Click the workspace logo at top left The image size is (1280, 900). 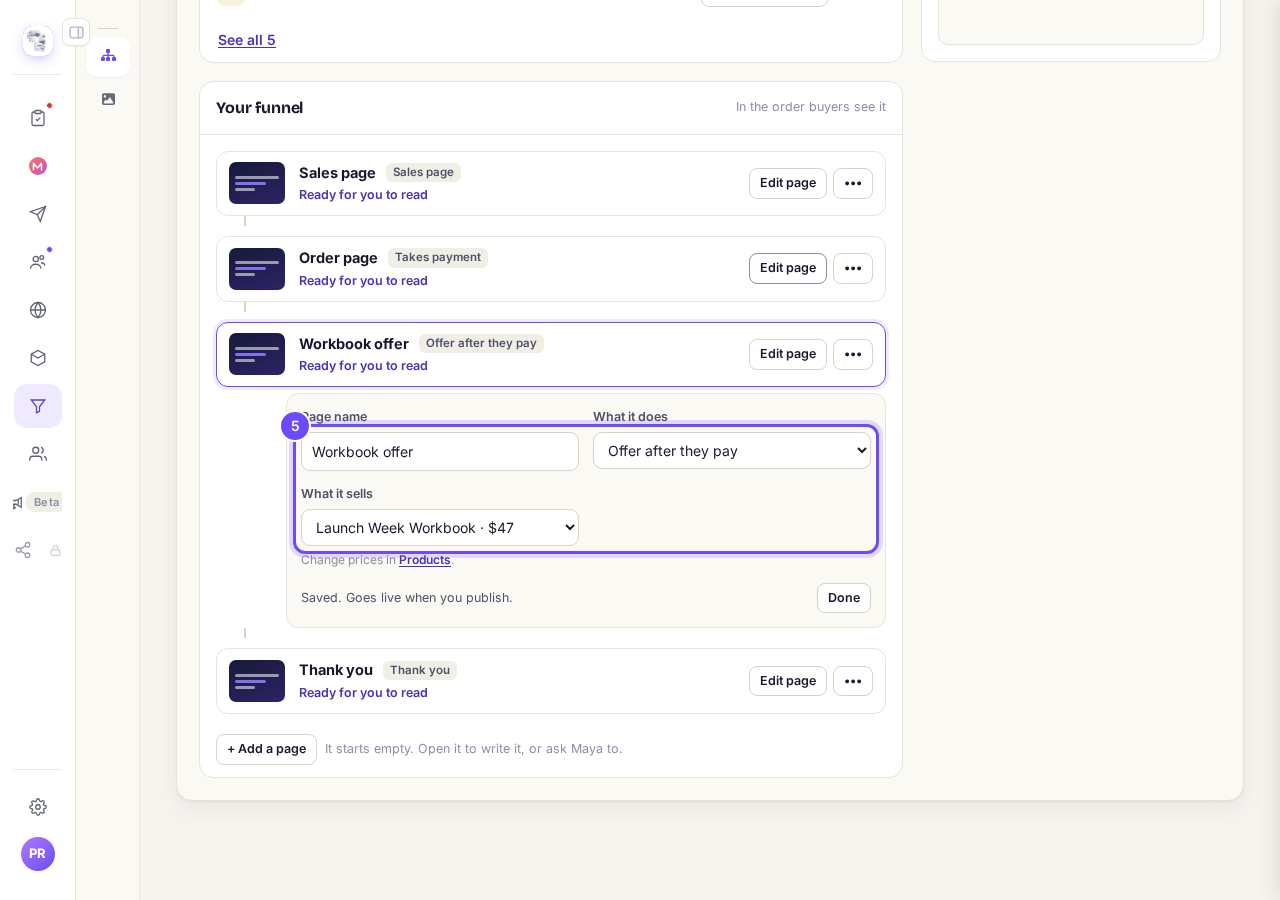tap(38, 41)
